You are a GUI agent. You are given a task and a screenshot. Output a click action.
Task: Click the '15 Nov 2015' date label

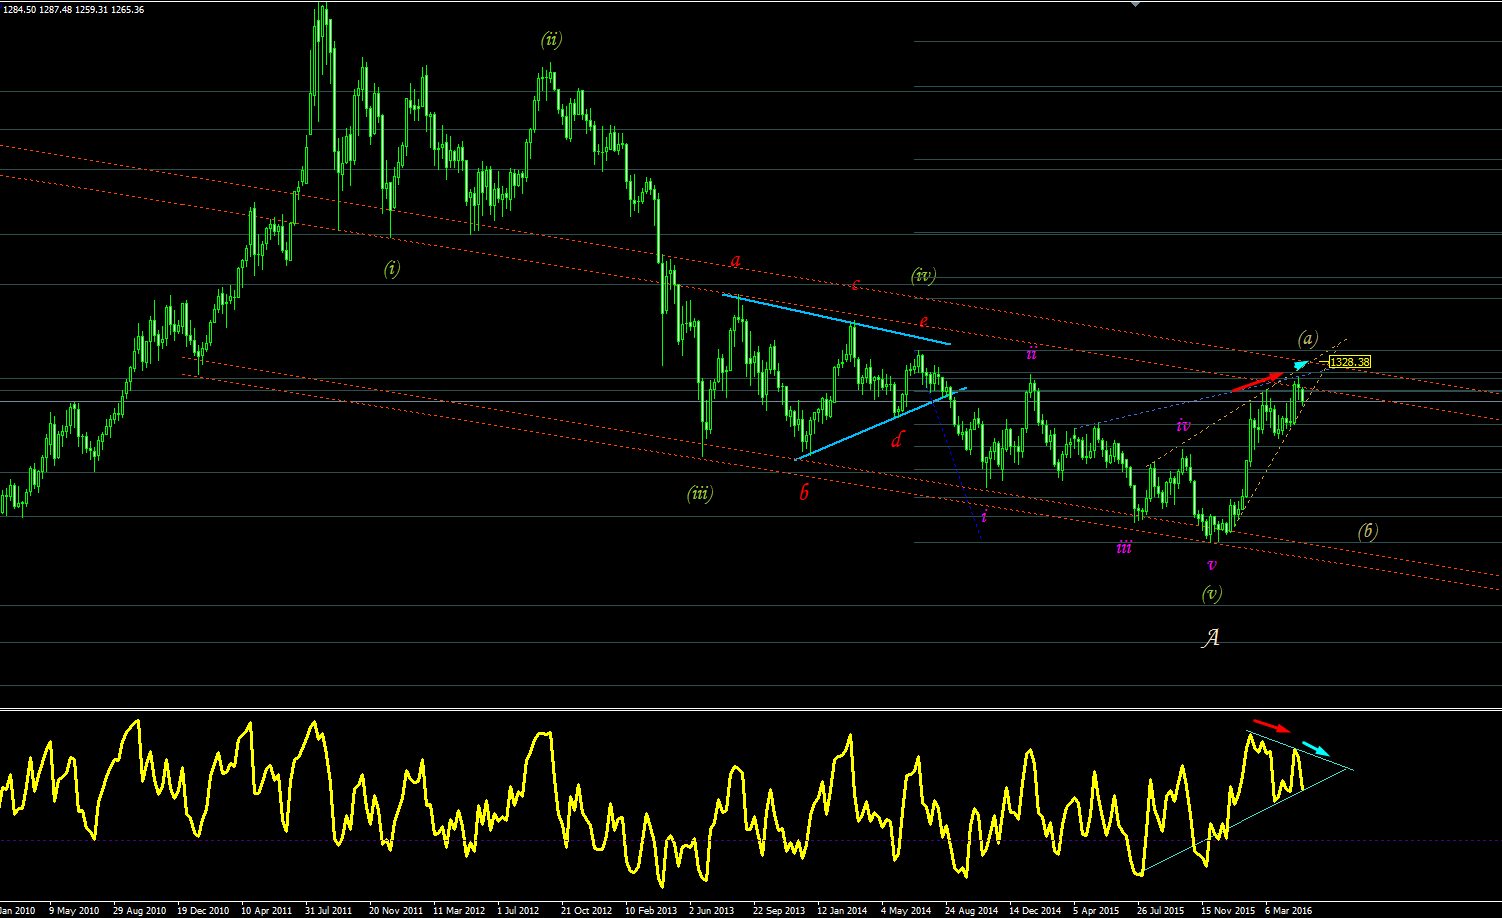pos(1228,911)
